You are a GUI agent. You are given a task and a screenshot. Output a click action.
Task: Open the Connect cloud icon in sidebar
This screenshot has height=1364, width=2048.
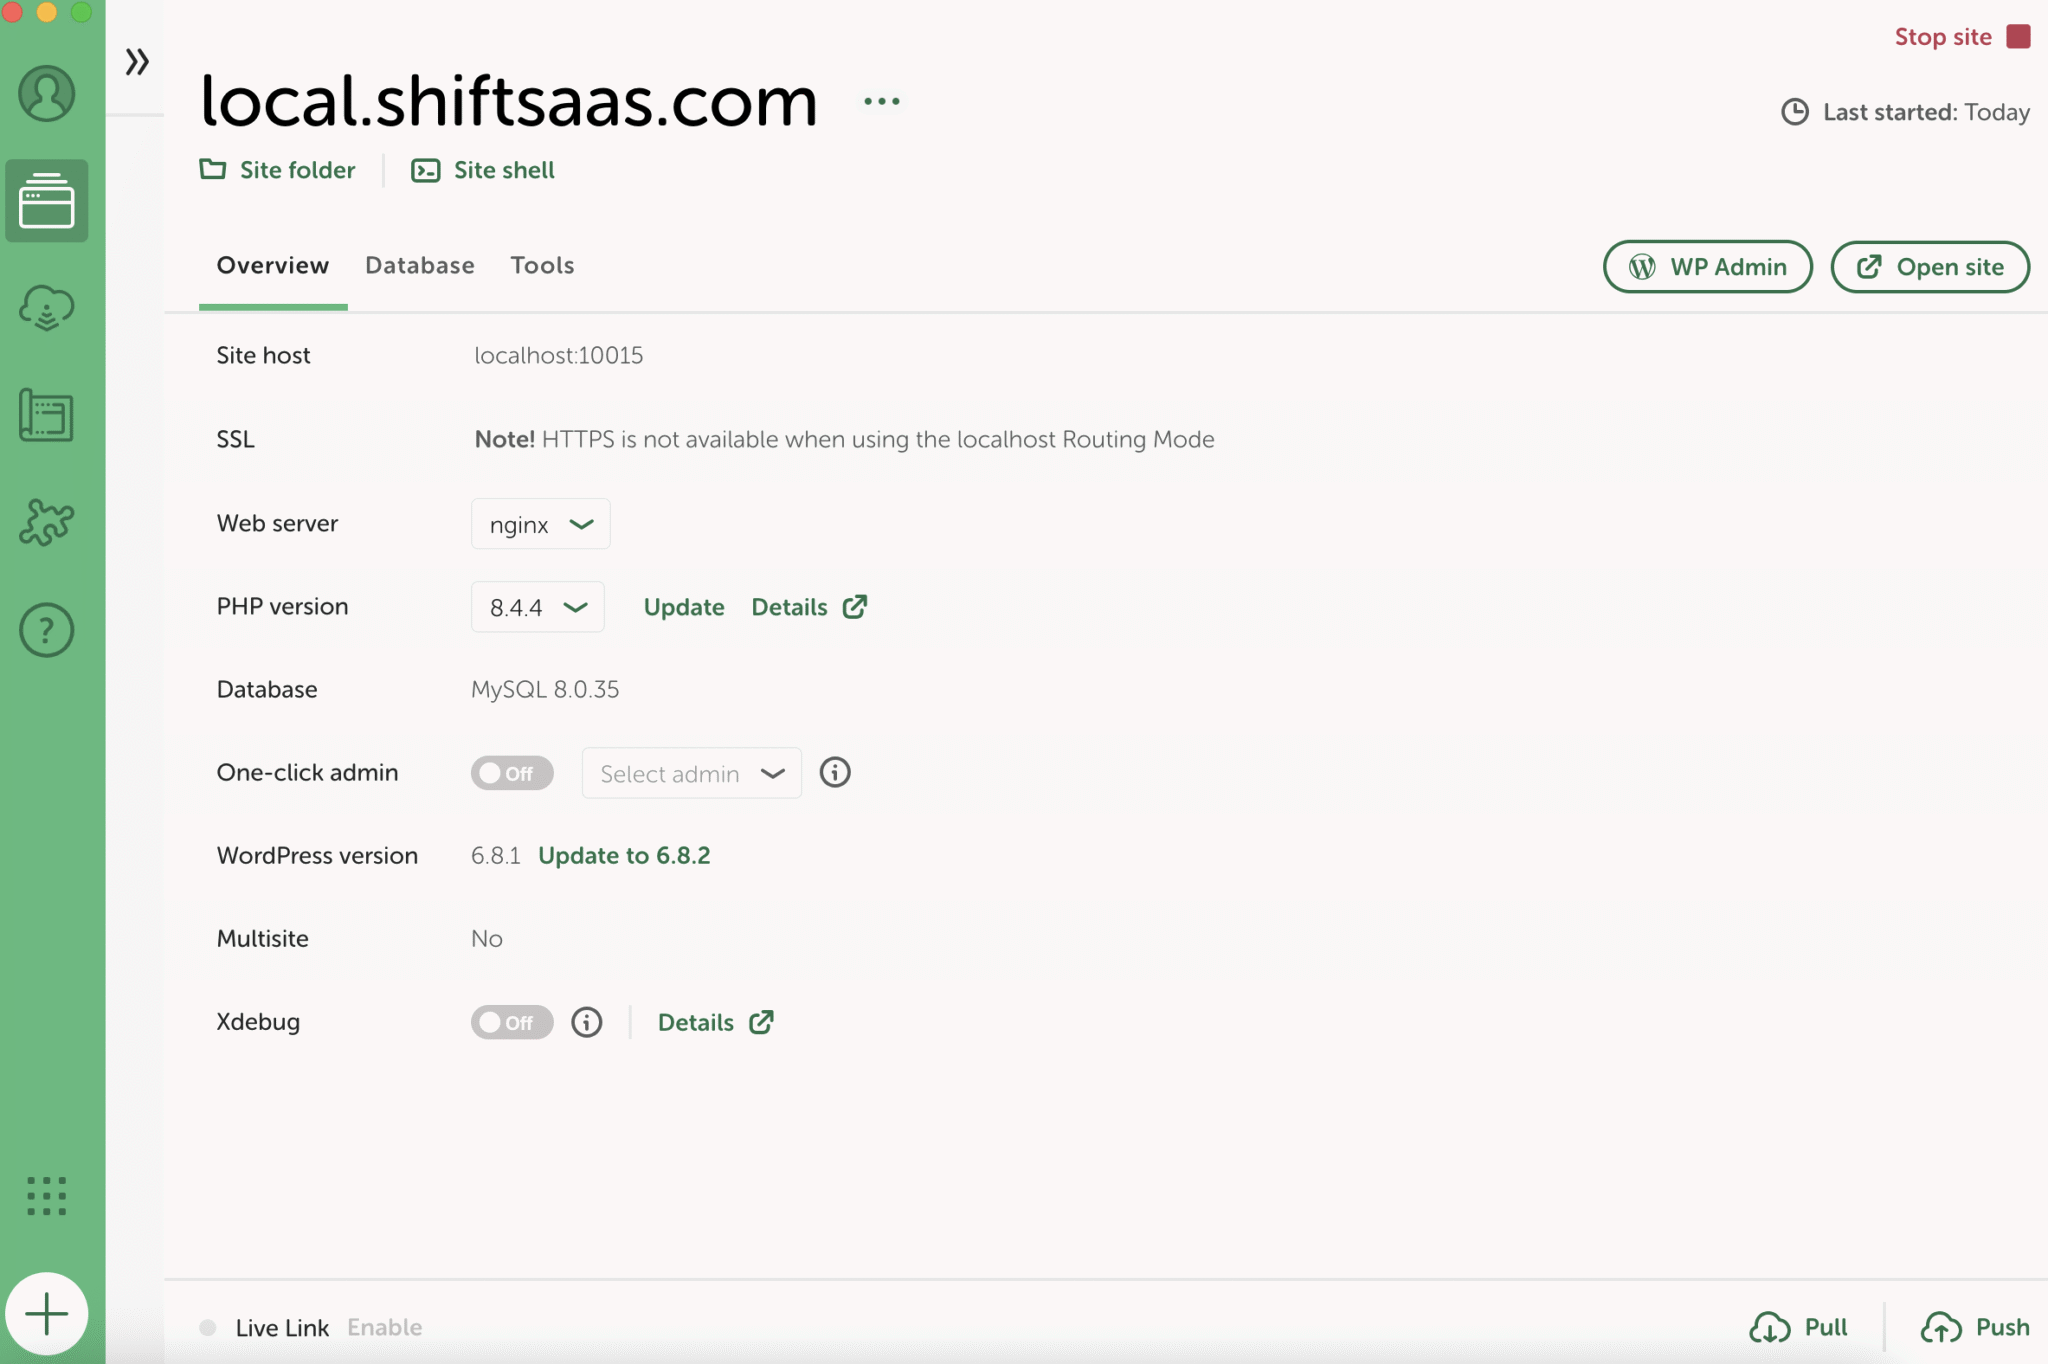pos(46,308)
